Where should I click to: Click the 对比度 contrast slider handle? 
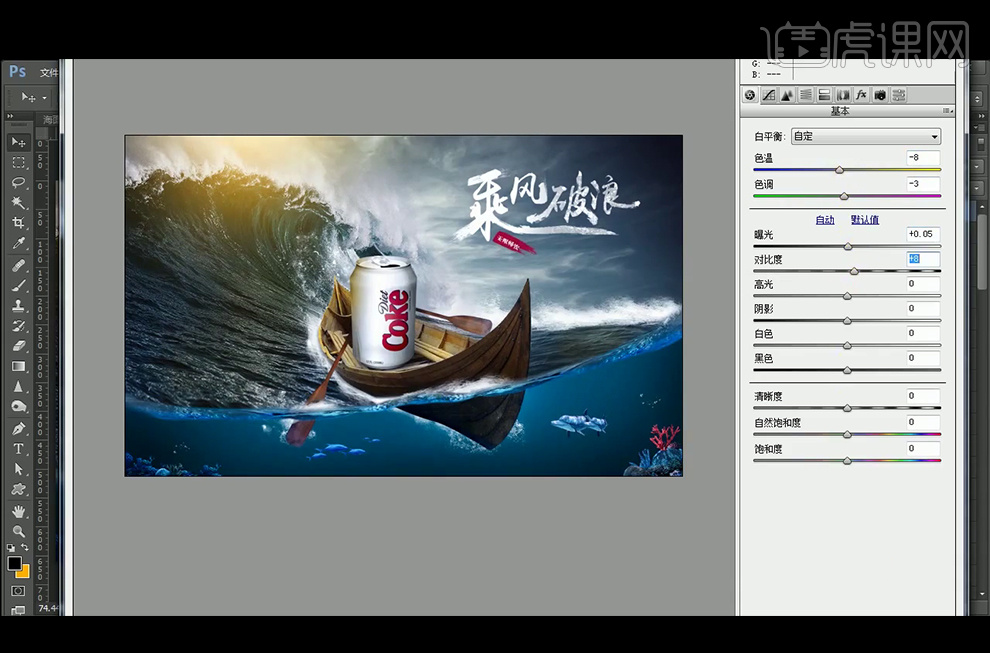[854, 272]
